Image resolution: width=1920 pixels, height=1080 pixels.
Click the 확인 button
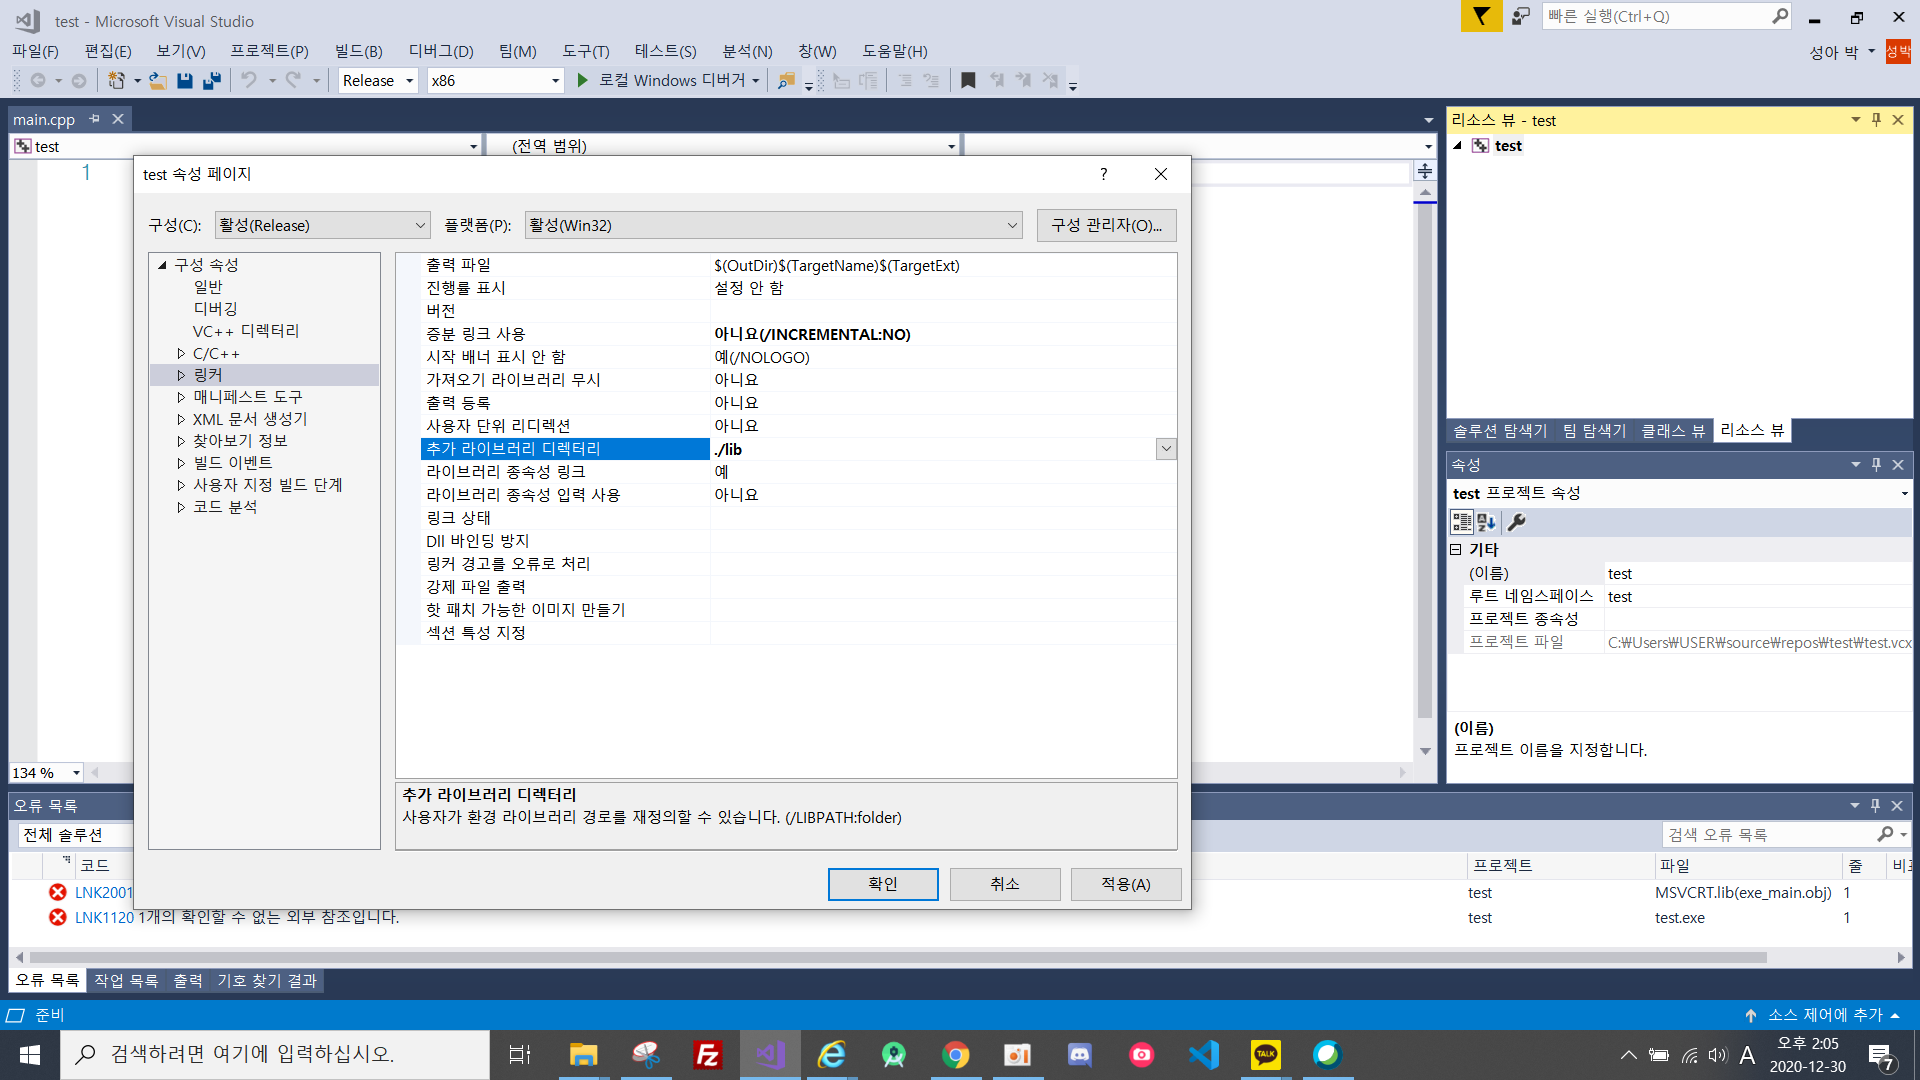pyautogui.click(x=882, y=884)
